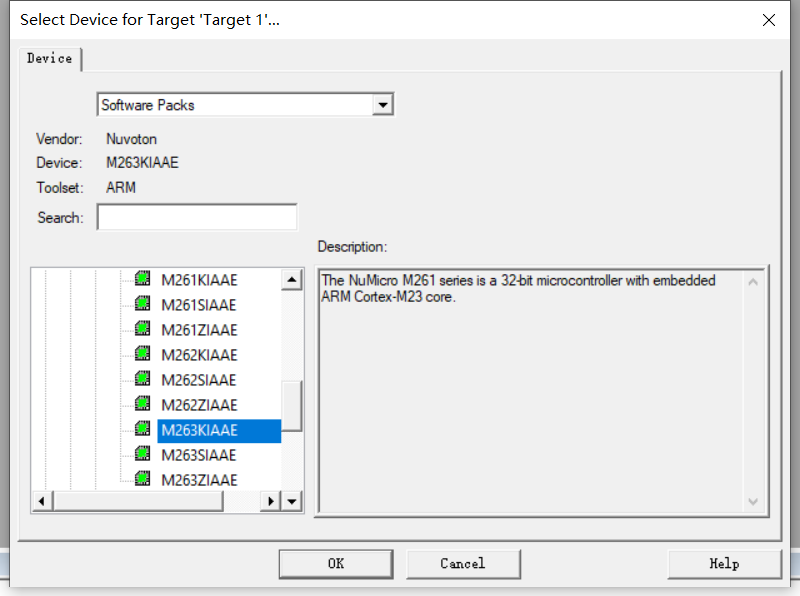Select device M261ZIAAE in the tree

199,330
